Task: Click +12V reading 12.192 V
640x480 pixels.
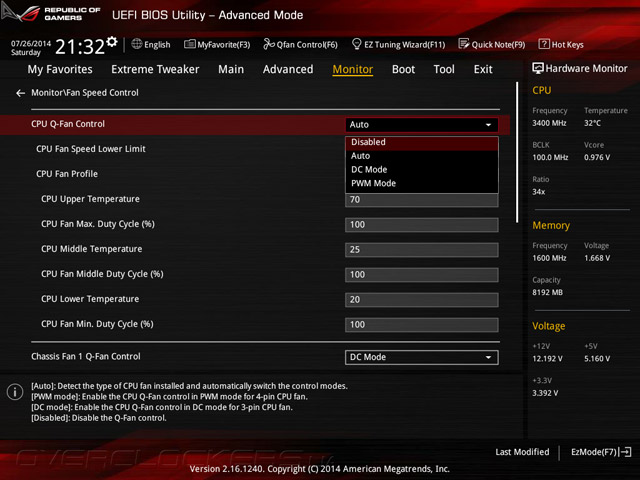Action: coord(547,359)
